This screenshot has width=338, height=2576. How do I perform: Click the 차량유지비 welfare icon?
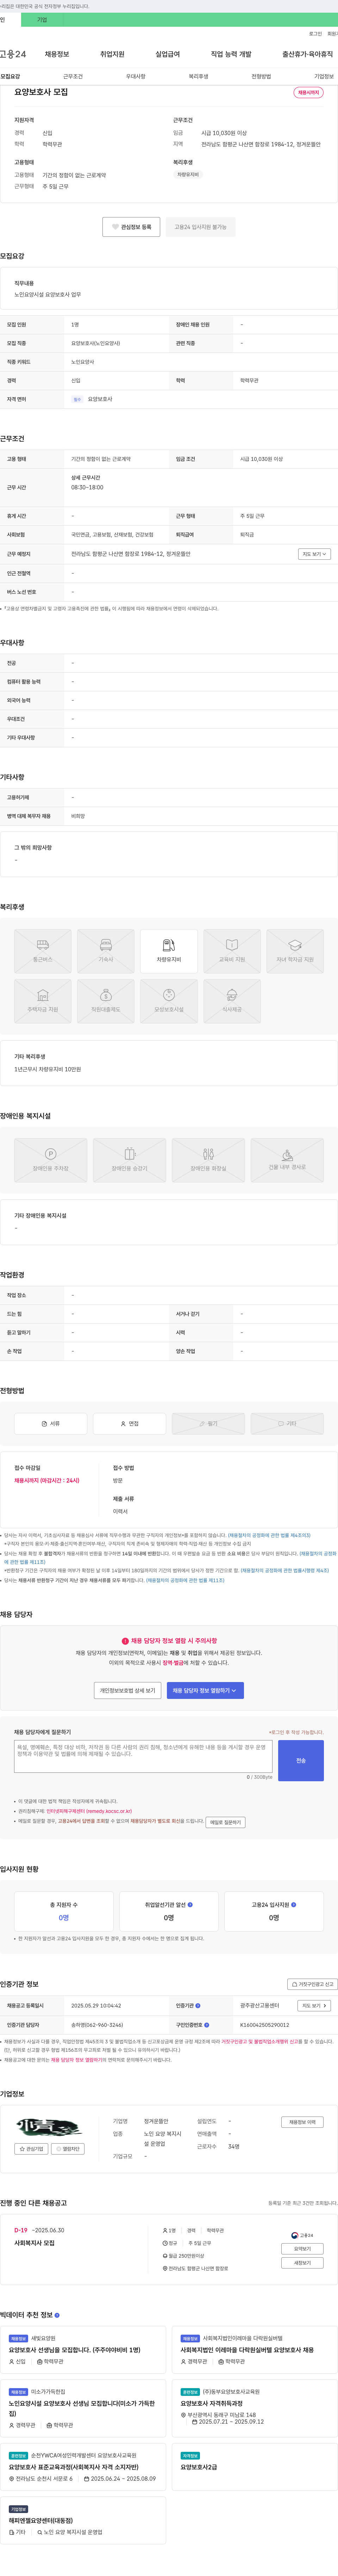(169, 951)
